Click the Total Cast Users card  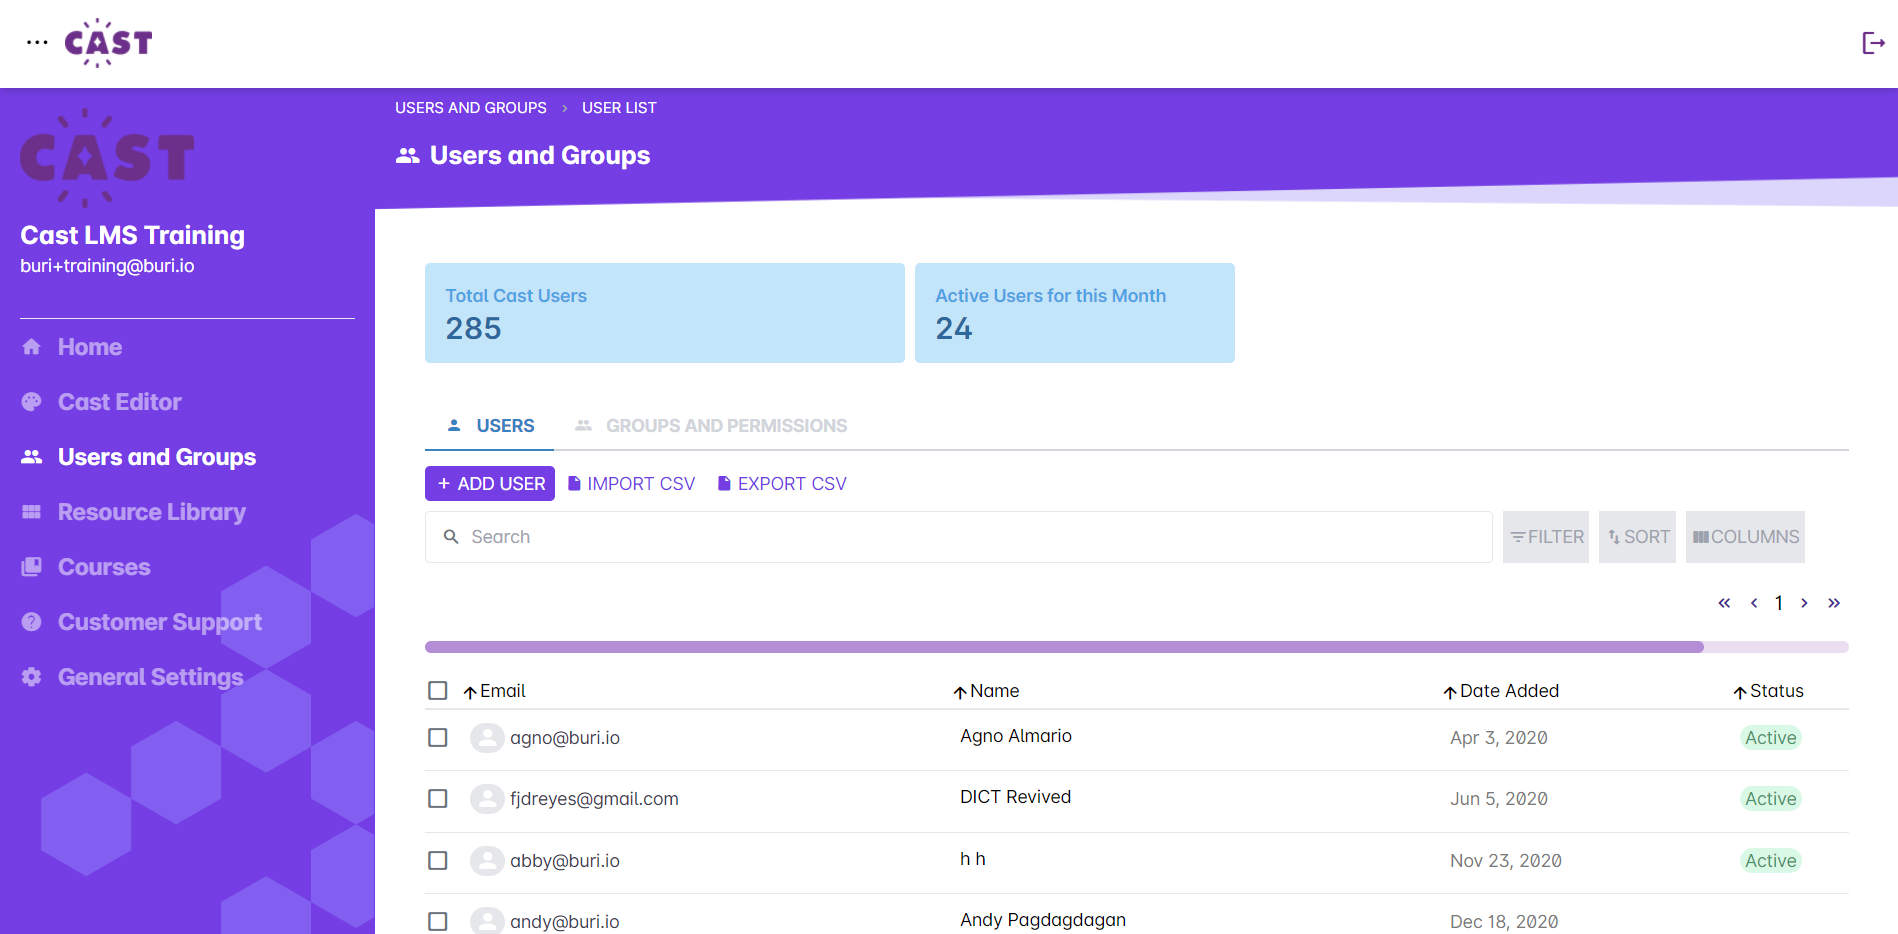665,313
